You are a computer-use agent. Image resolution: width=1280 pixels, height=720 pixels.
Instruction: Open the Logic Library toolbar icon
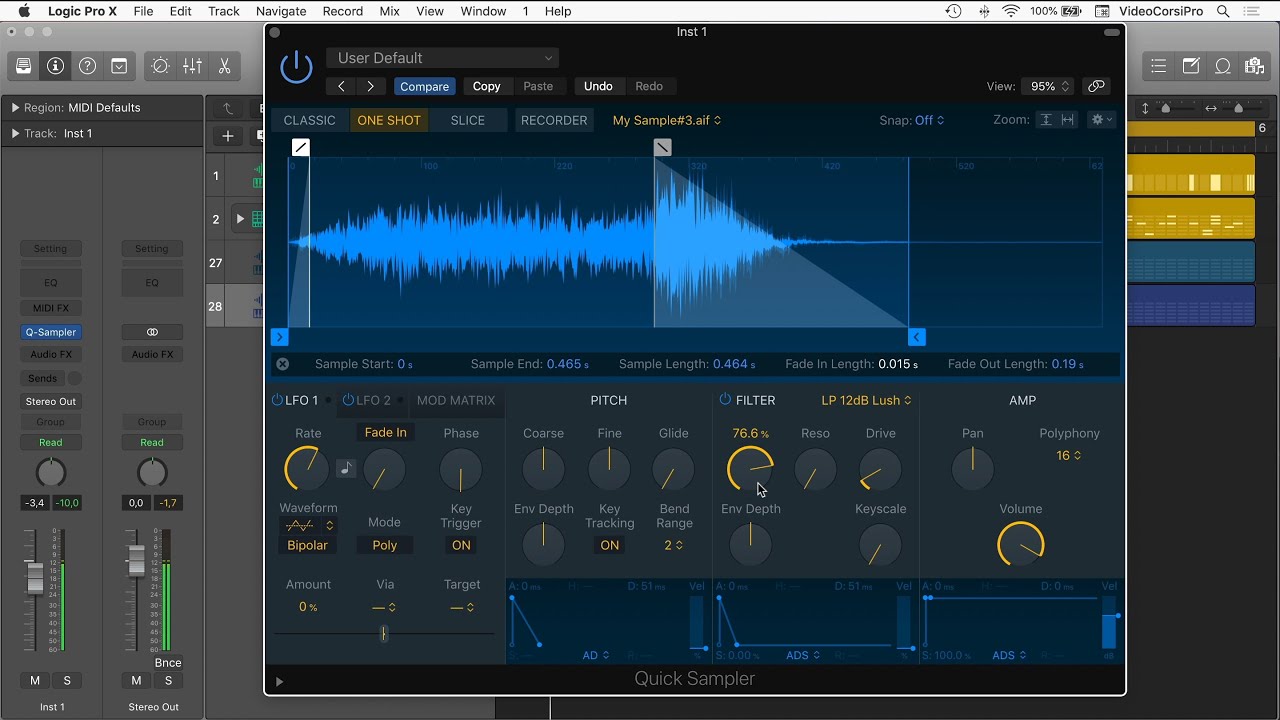coord(24,66)
